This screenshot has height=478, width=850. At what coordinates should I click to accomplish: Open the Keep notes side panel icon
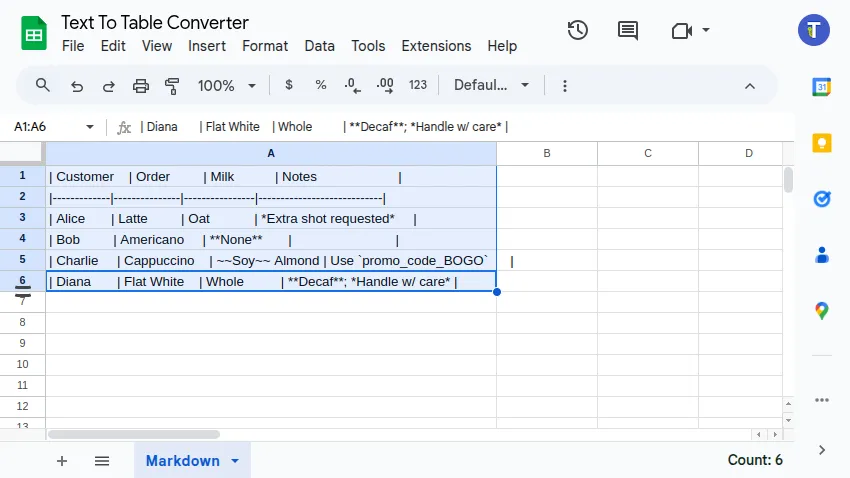[x=822, y=143]
